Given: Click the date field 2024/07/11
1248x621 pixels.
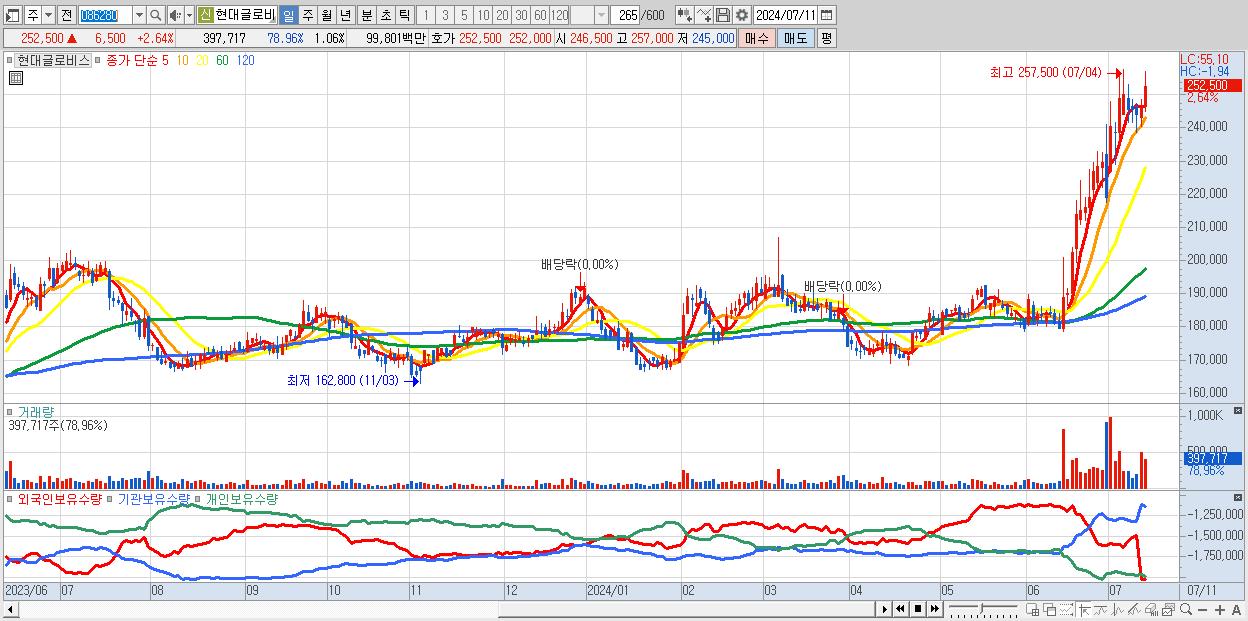Looking at the screenshot, I should (x=786, y=15).
